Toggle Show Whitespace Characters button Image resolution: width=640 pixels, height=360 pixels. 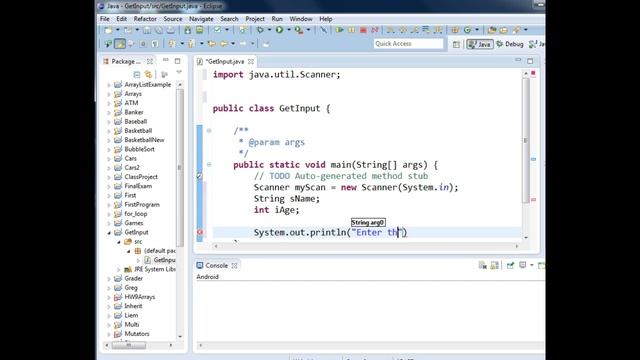click(x=155, y=44)
